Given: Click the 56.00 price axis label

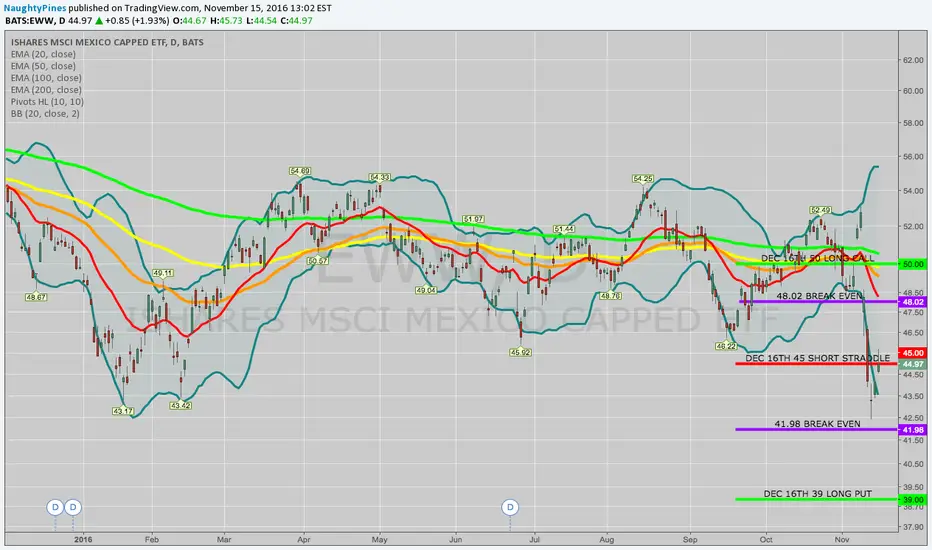Looking at the screenshot, I should (913, 157).
